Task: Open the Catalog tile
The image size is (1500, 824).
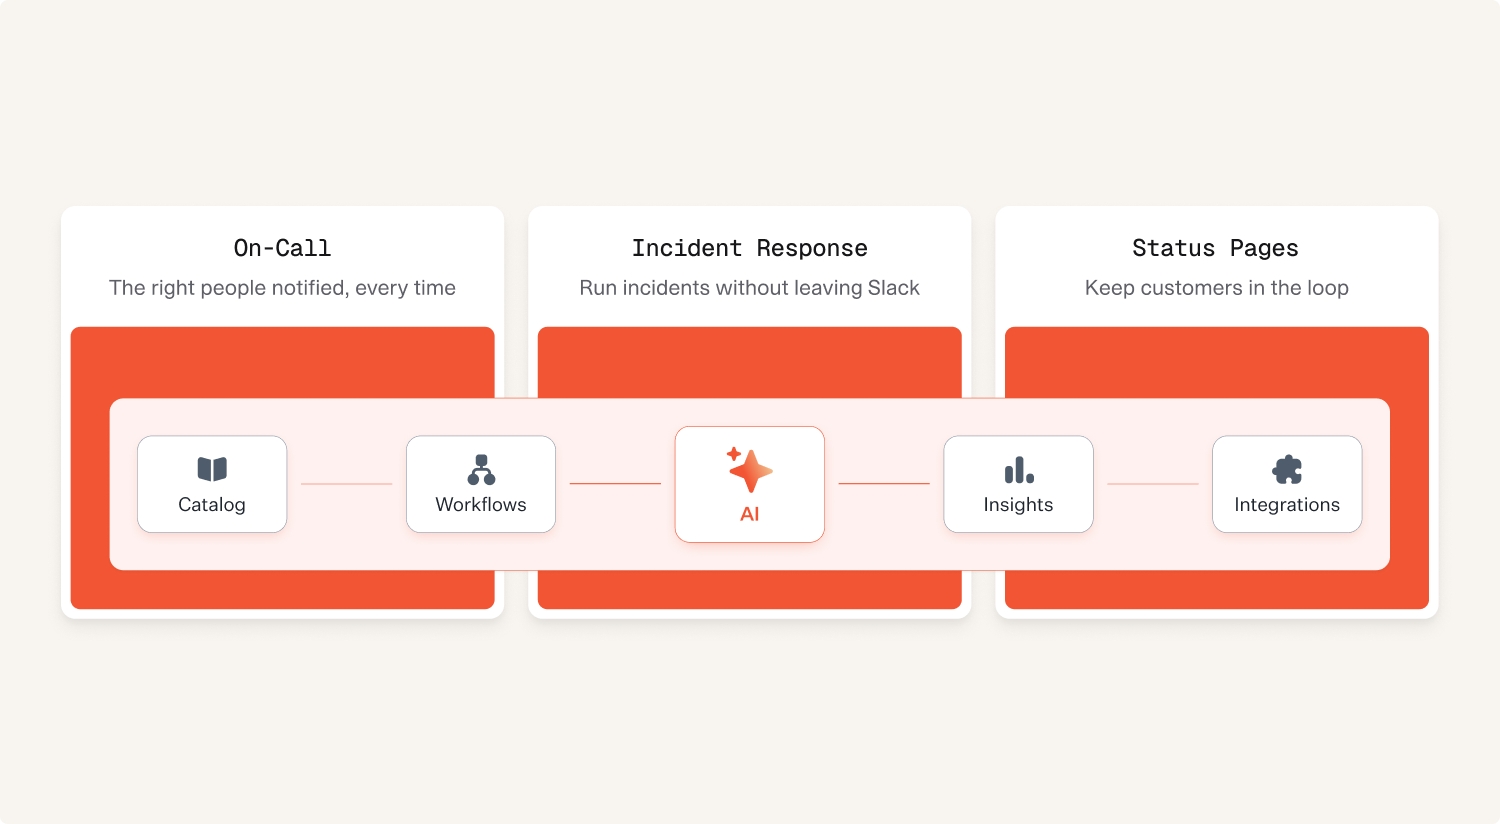Action: tap(212, 484)
